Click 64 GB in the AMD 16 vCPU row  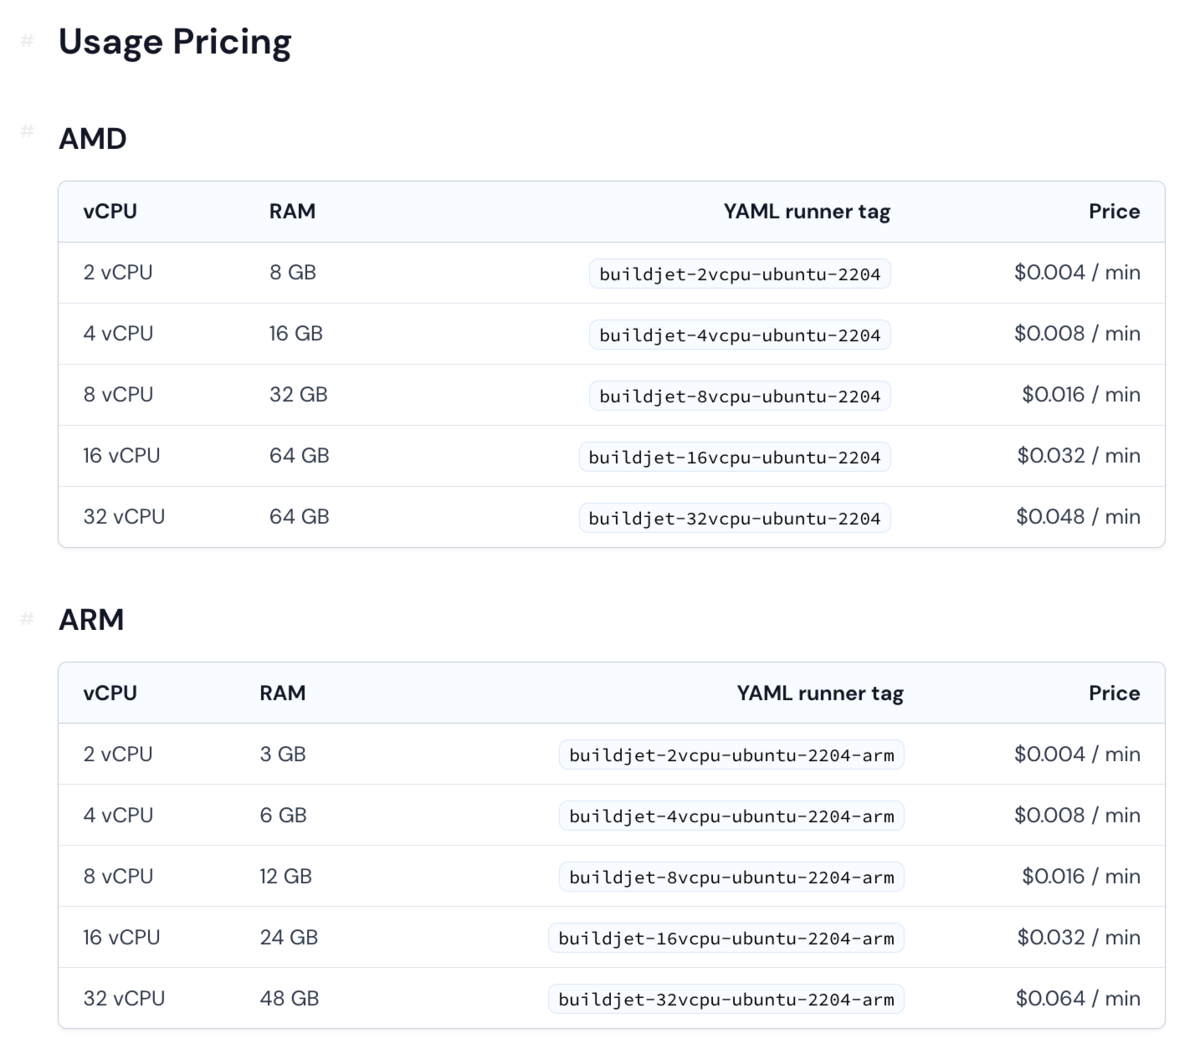pyautogui.click(x=299, y=455)
